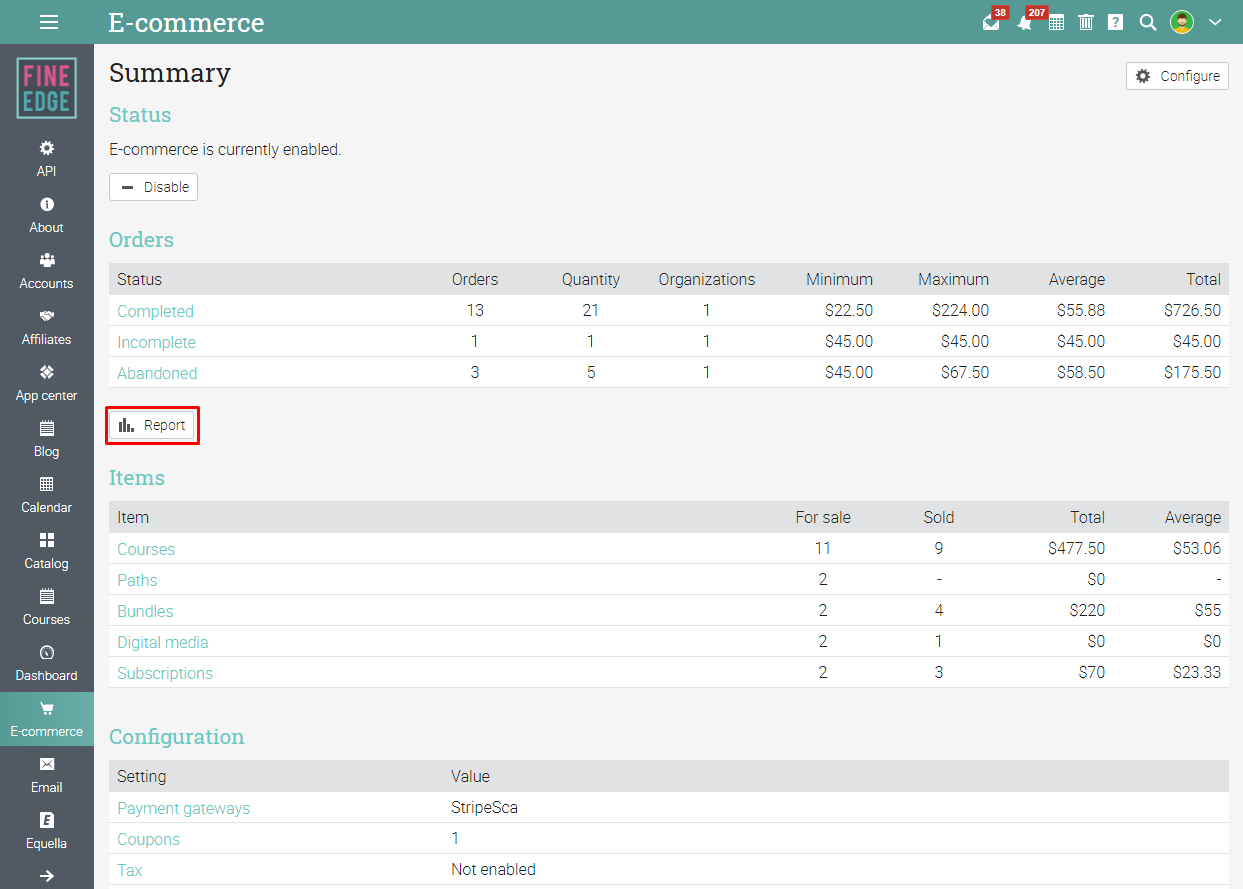Click the Bundles total $220
1243x889 pixels.
pyautogui.click(x=1086, y=611)
